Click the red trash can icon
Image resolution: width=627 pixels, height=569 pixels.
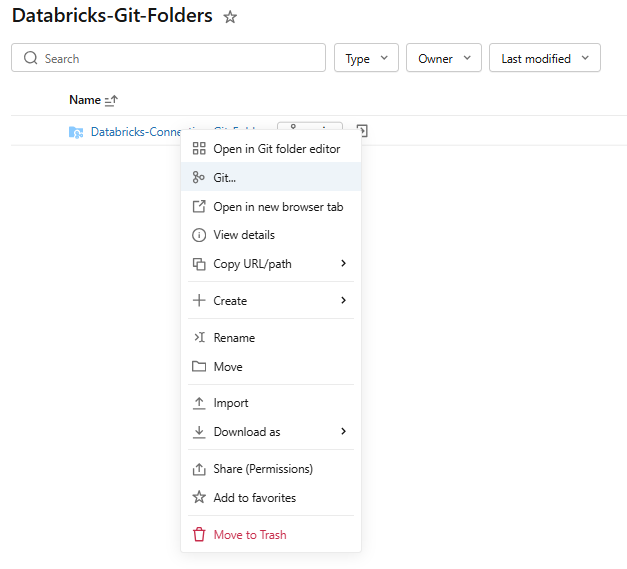tap(199, 535)
